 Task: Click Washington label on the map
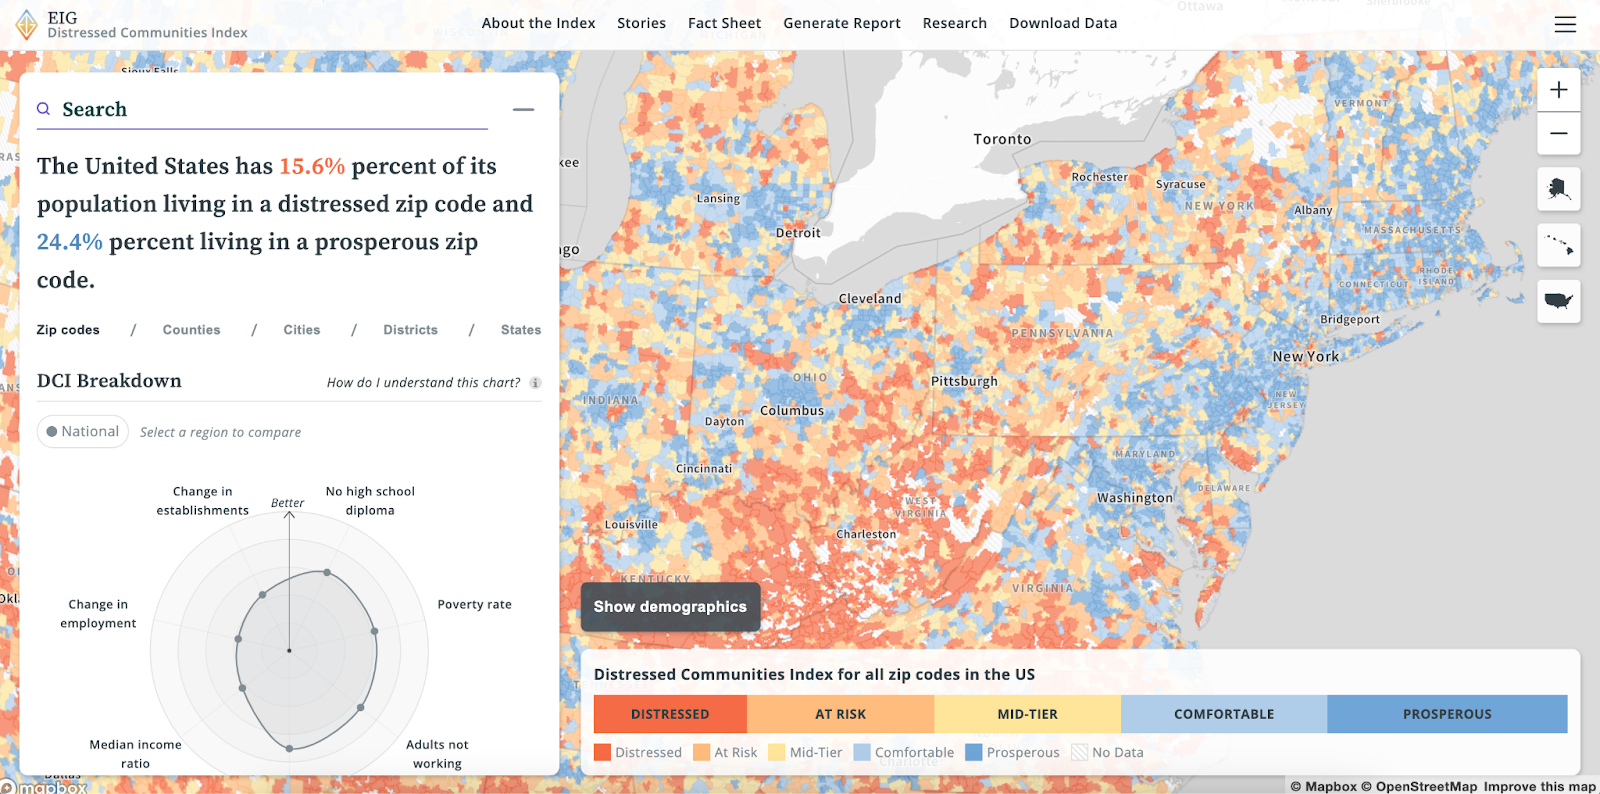point(1135,498)
